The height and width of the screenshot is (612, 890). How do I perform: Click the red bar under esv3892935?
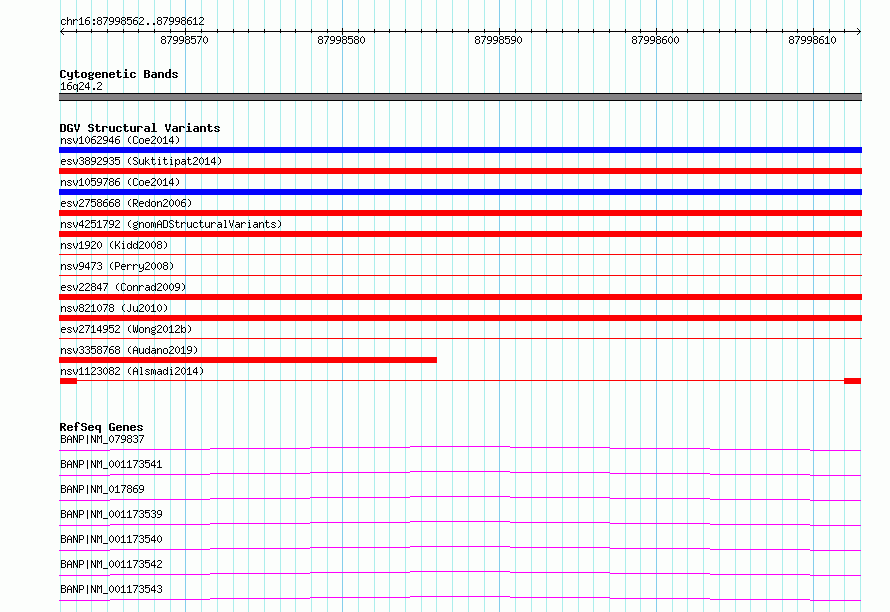(x=460, y=171)
